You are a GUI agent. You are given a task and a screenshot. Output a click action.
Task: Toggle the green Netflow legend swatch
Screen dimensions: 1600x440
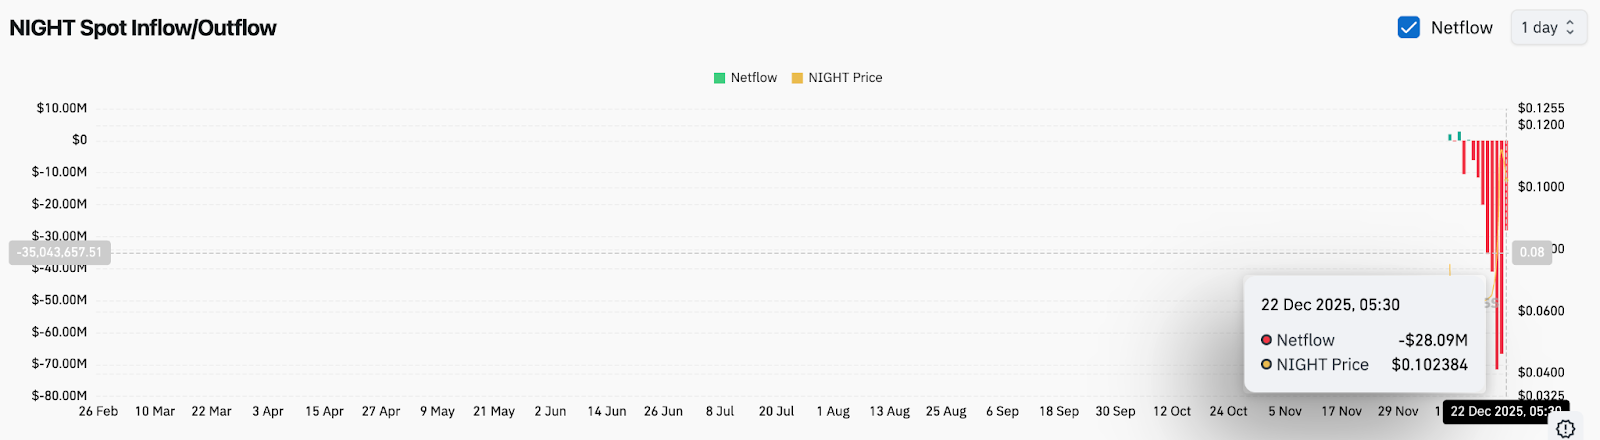point(719,78)
